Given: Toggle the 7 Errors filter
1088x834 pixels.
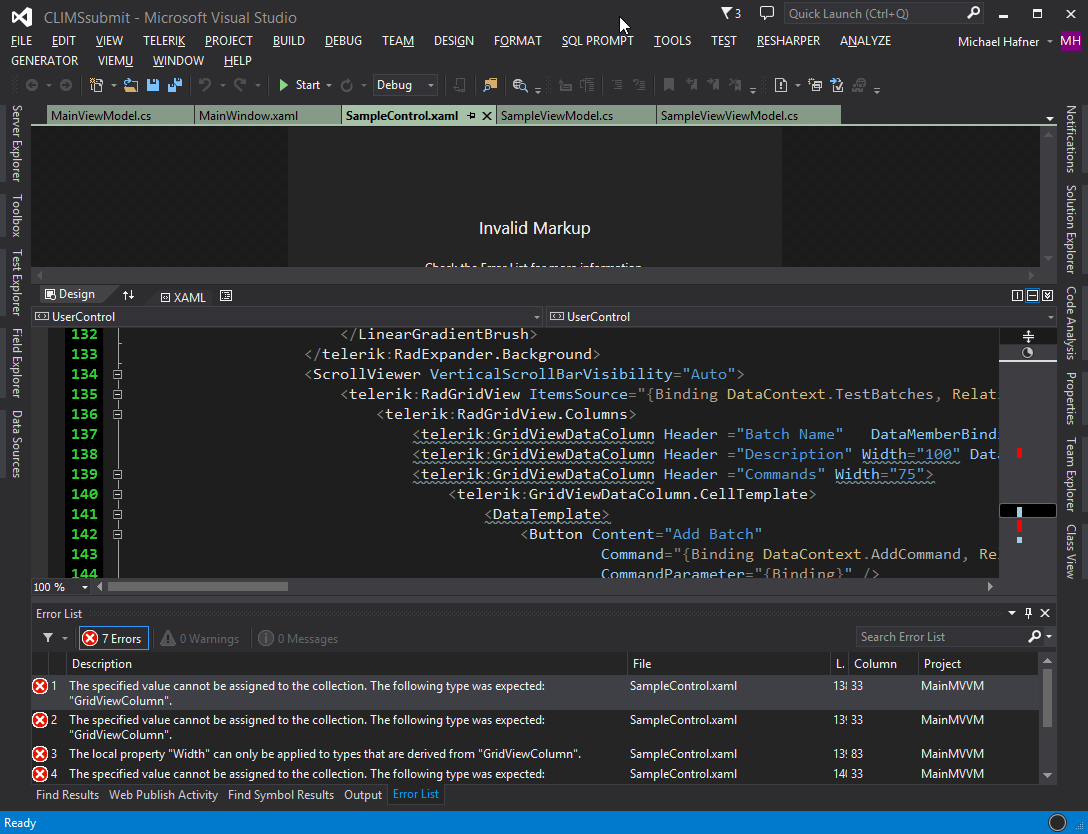Looking at the screenshot, I should click(x=113, y=638).
